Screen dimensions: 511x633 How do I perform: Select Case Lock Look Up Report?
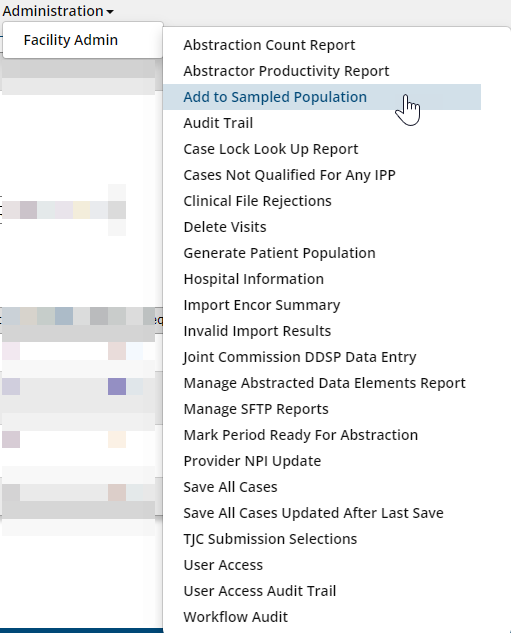270,149
